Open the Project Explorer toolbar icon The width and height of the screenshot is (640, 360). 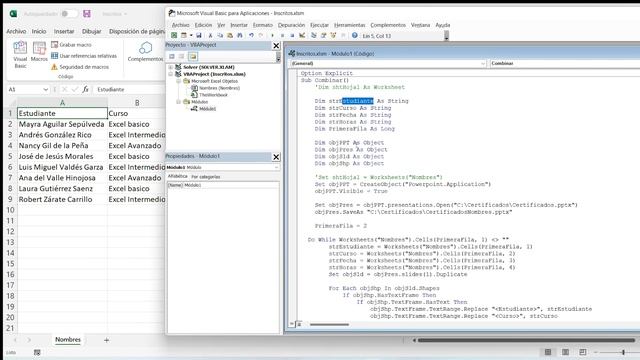313,36
